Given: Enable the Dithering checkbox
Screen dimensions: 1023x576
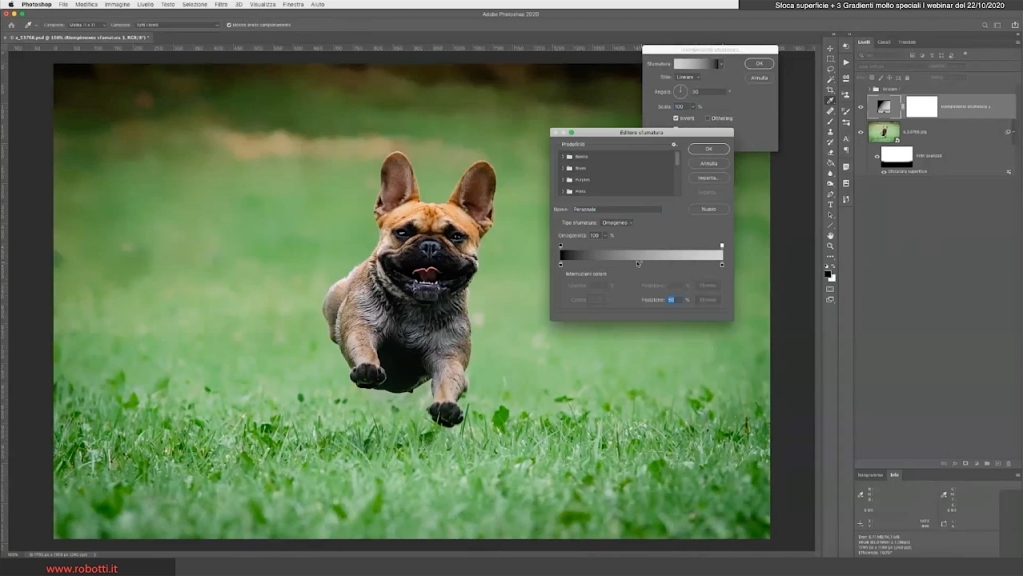Looking at the screenshot, I should 708,118.
